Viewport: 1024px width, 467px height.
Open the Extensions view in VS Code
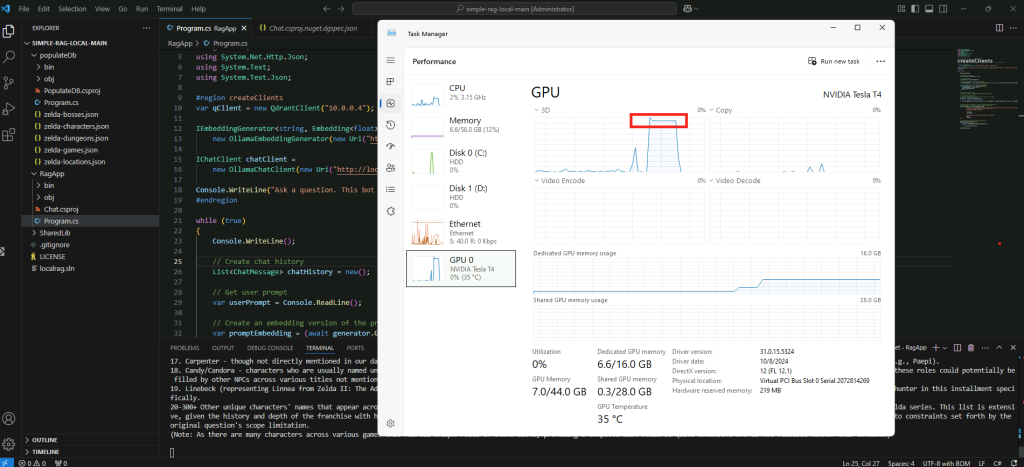coord(9,135)
